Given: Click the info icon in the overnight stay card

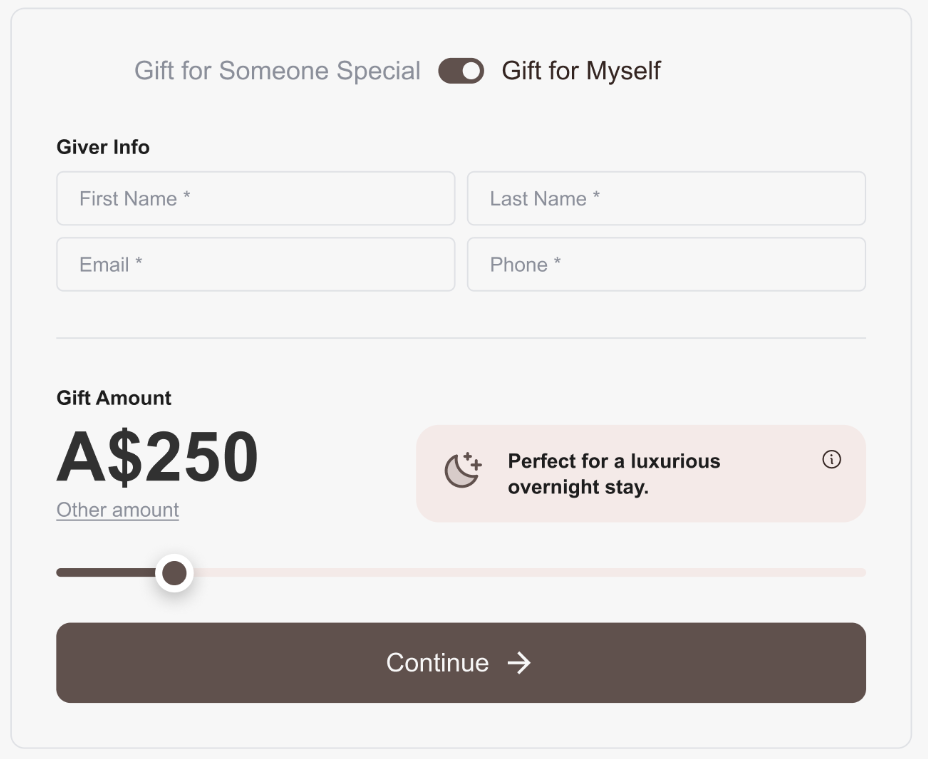Looking at the screenshot, I should pos(832,459).
